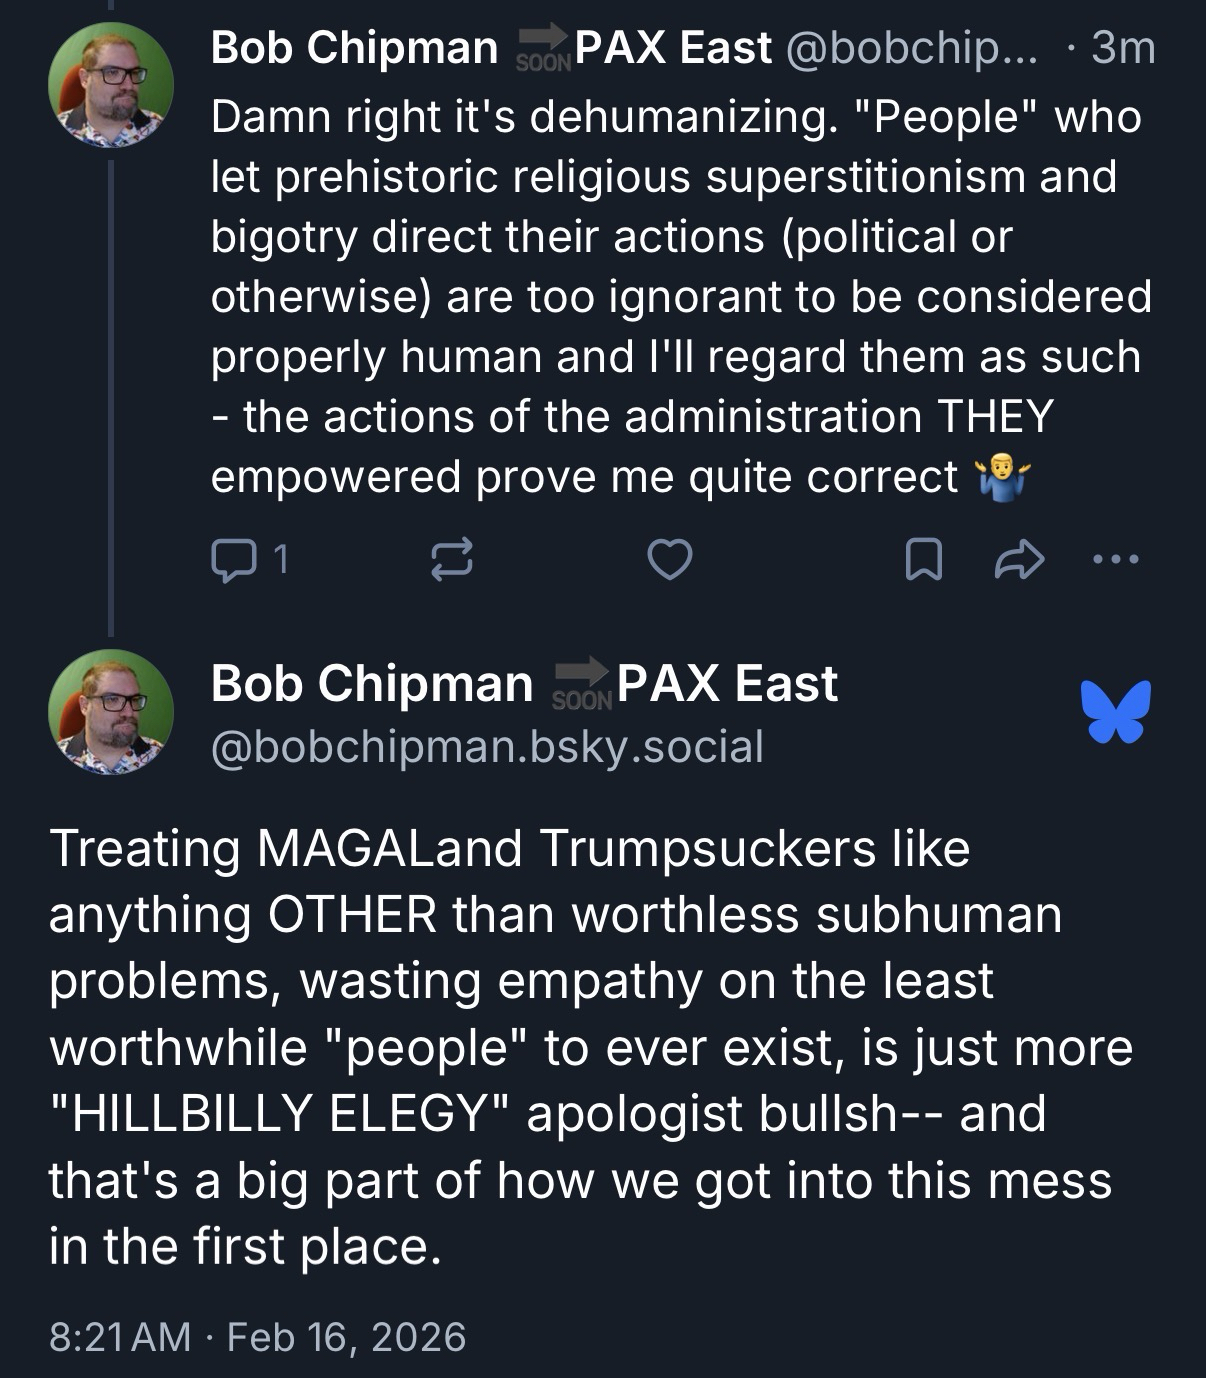Image resolution: width=1206 pixels, height=1378 pixels.
Task: Open the main post author's avatar
Action: [111, 712]
